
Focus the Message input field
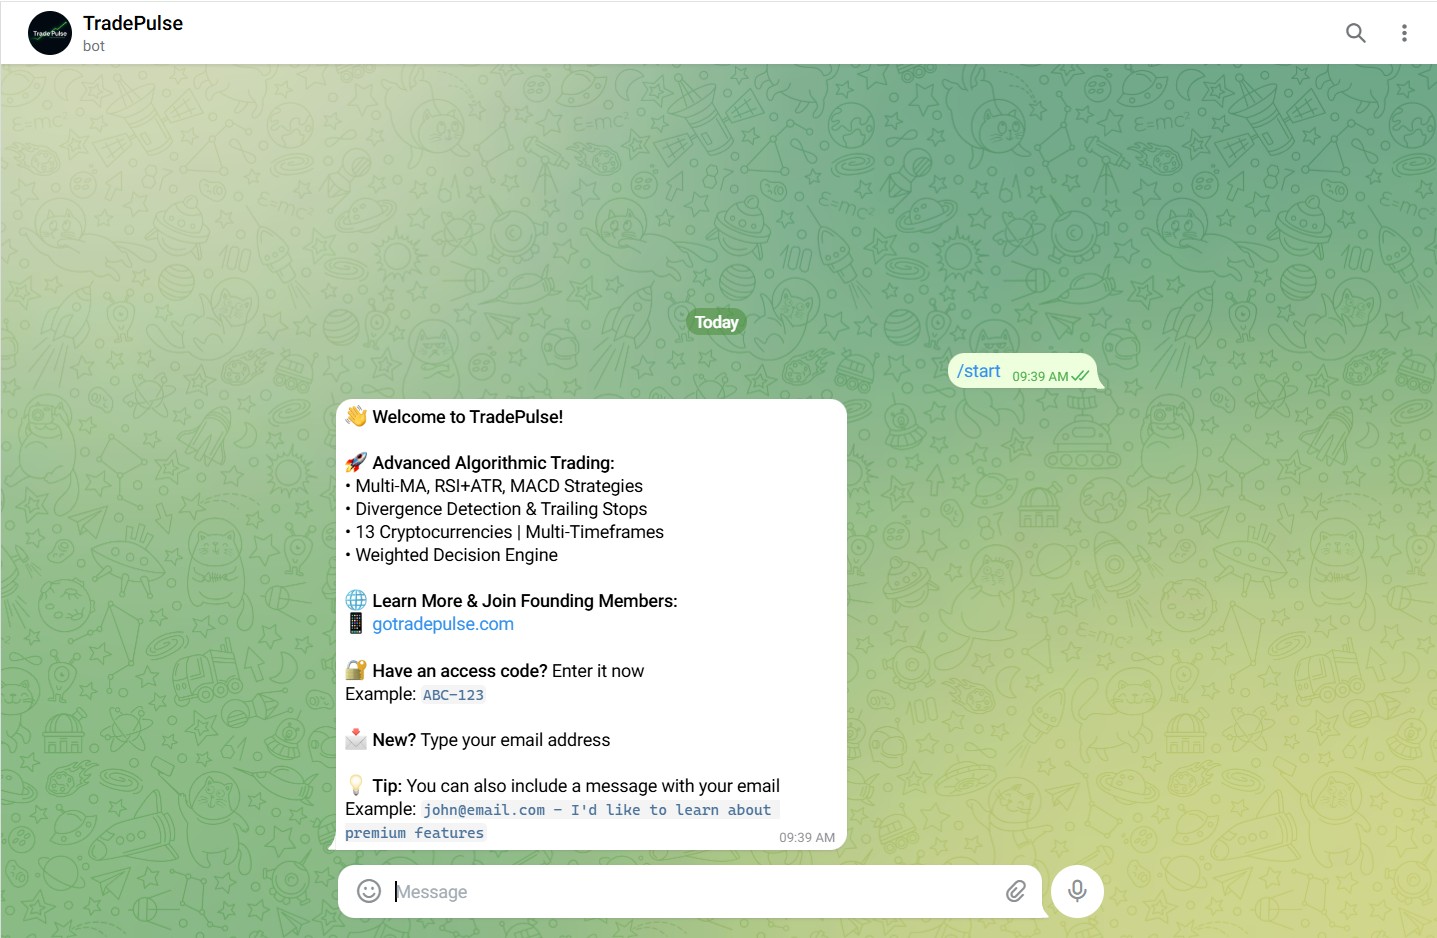(690, 891)
